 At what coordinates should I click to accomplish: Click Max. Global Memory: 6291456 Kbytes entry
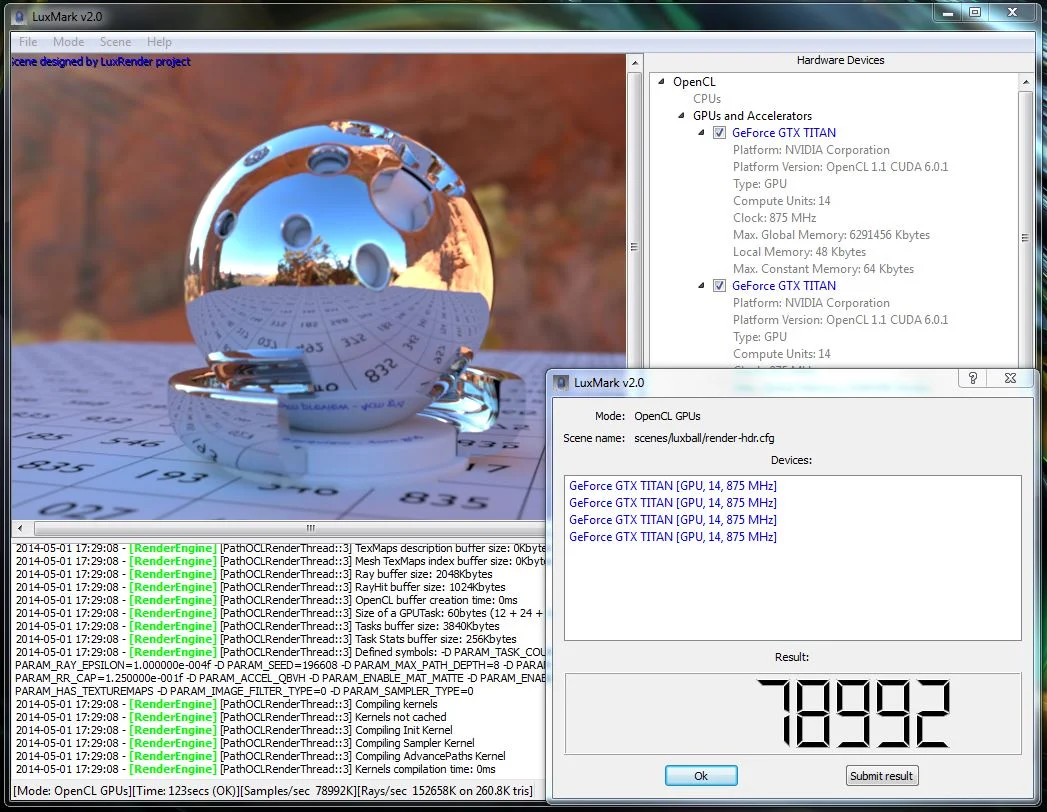(x=831, y=234)
